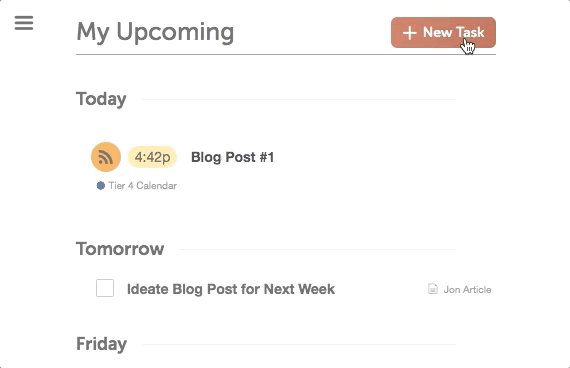Open Ideate Blog Post for Next Week title
Screen dimensions: 570x368
(231, 289)
